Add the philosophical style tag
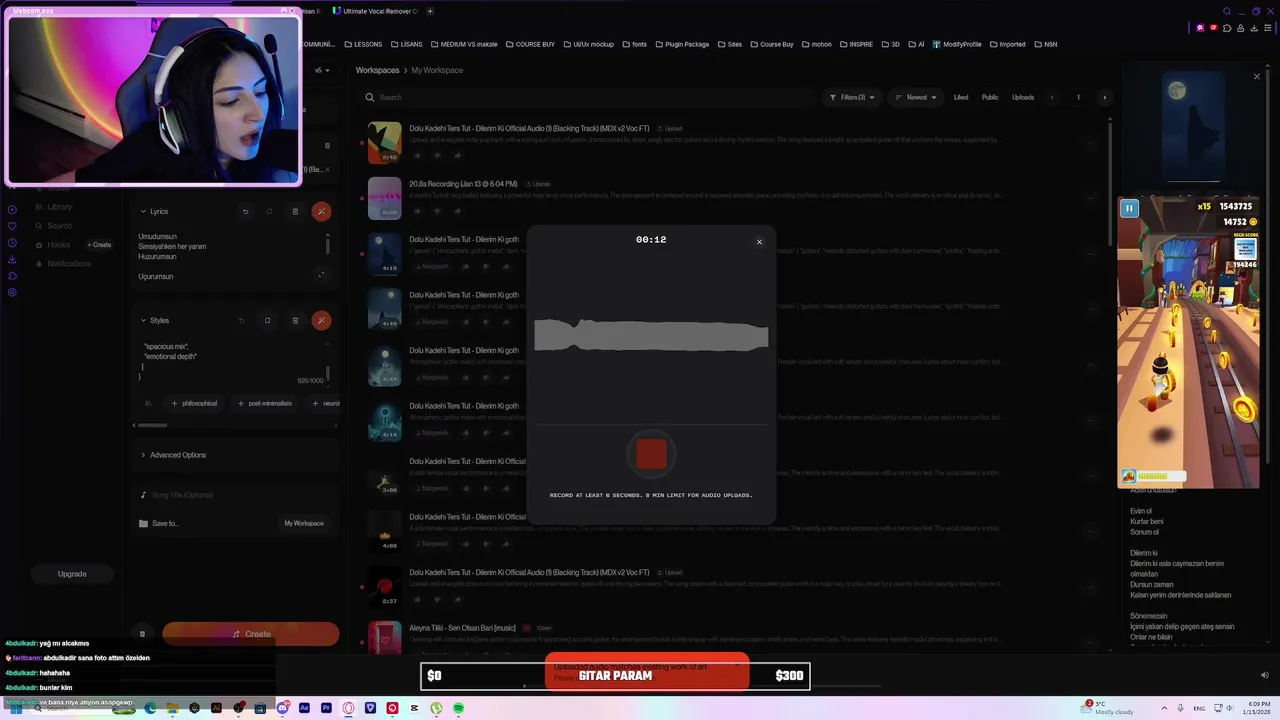The image size is (1280, 720). (194, 404)
